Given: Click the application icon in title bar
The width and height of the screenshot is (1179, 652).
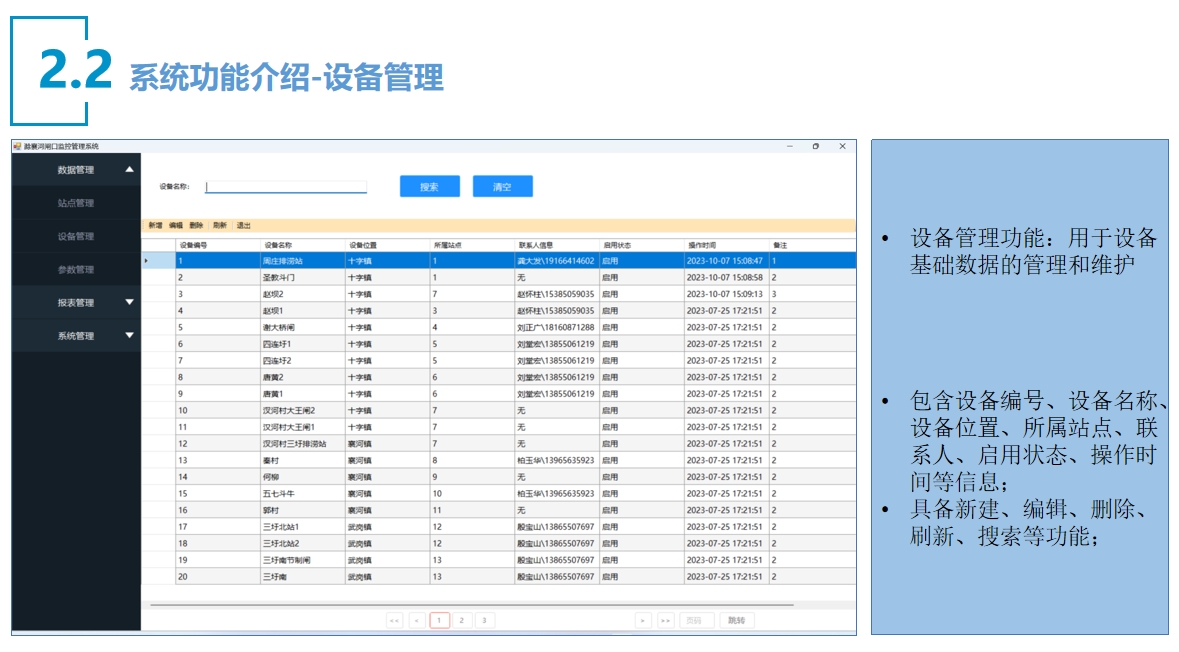Looking at the screenshot, I should tap(18, 146).
